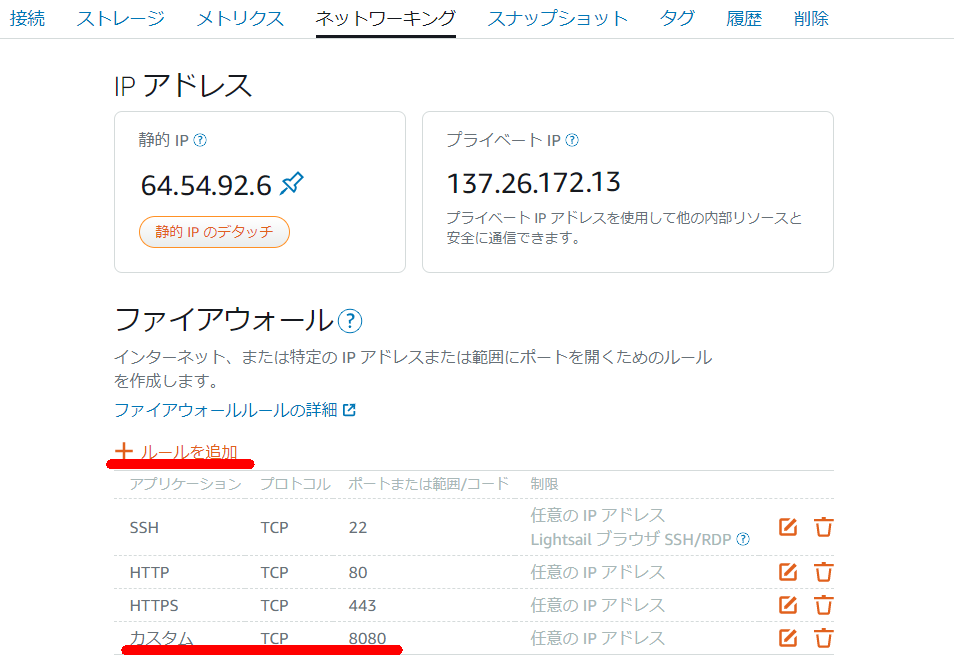Delete the カスタム 8080 rule
The image size is (967, 667).
pos(823,637)
